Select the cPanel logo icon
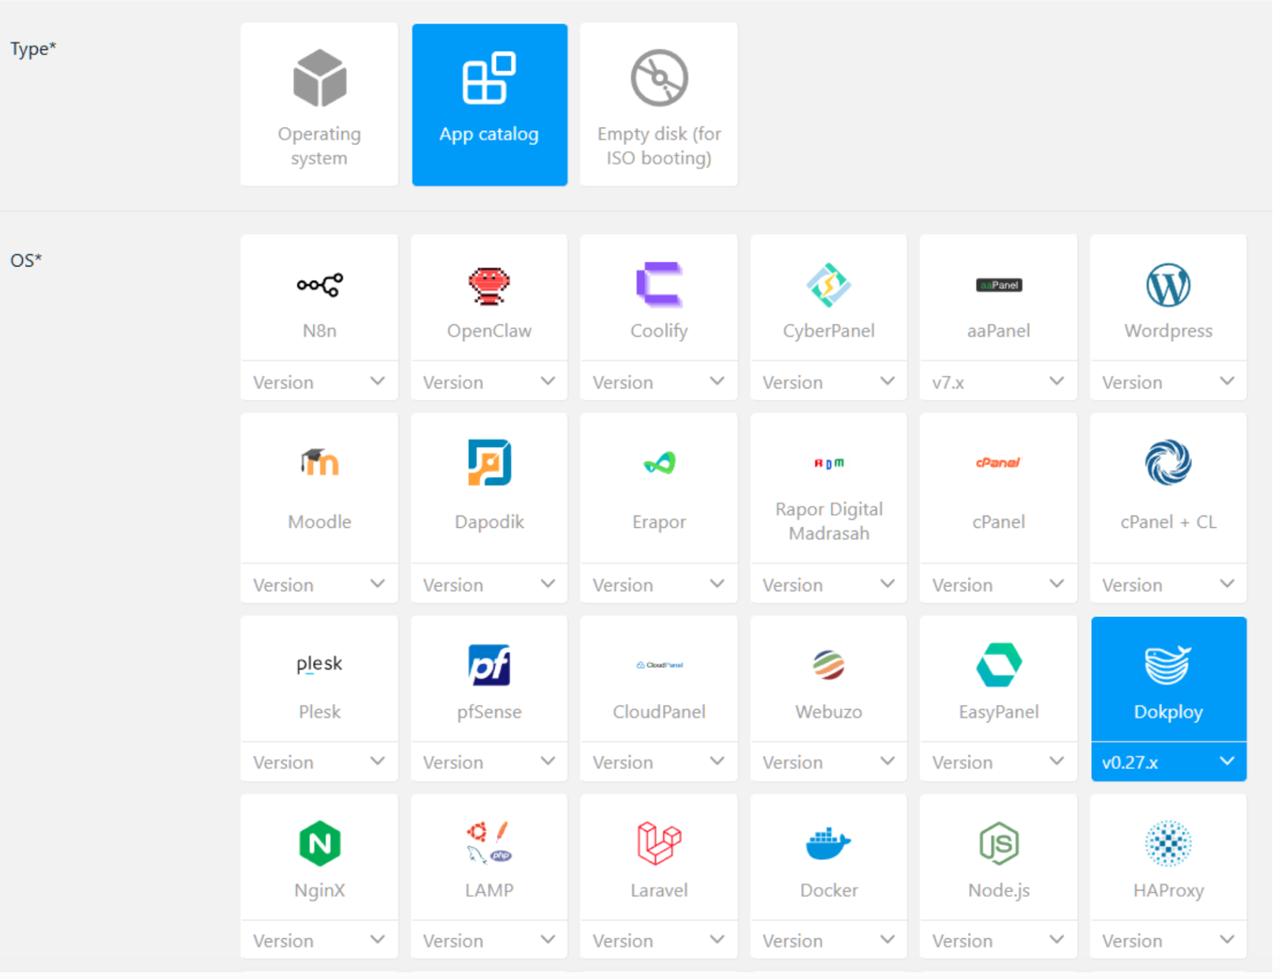 click(x=998, y=462)
